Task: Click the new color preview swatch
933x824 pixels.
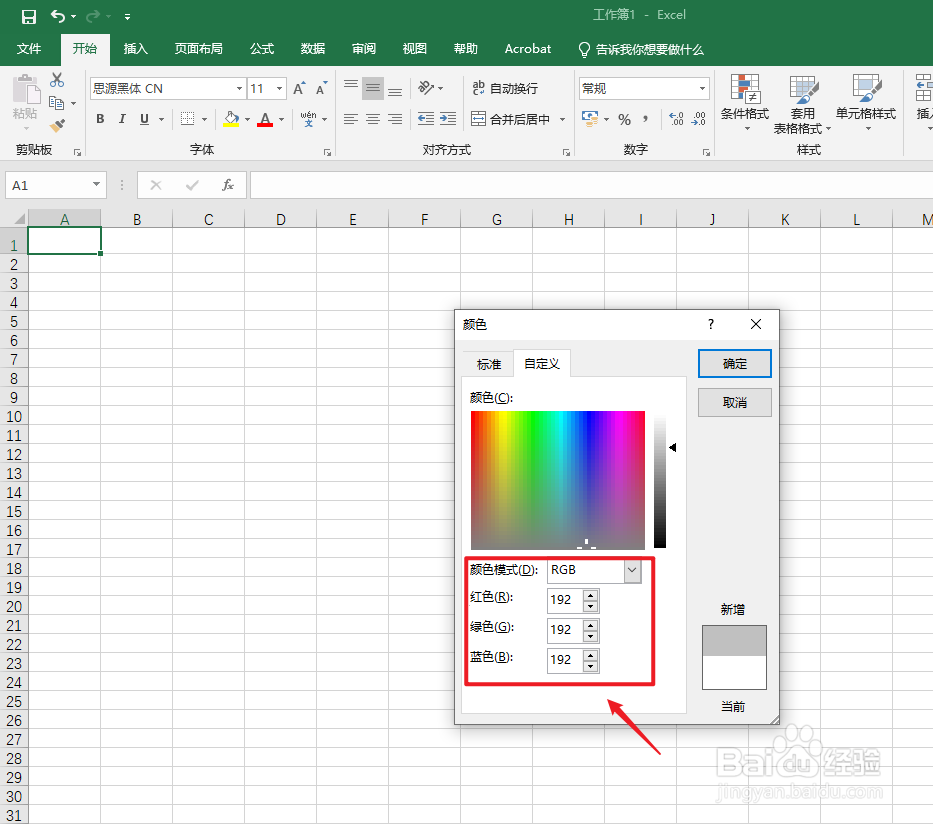Action: tap(734, 641)
